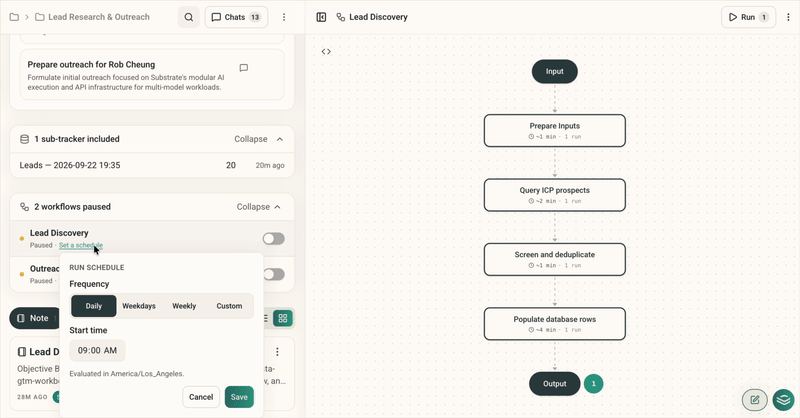Click the green output count badge
The image size is (800, 418).
tap(593, 384)
